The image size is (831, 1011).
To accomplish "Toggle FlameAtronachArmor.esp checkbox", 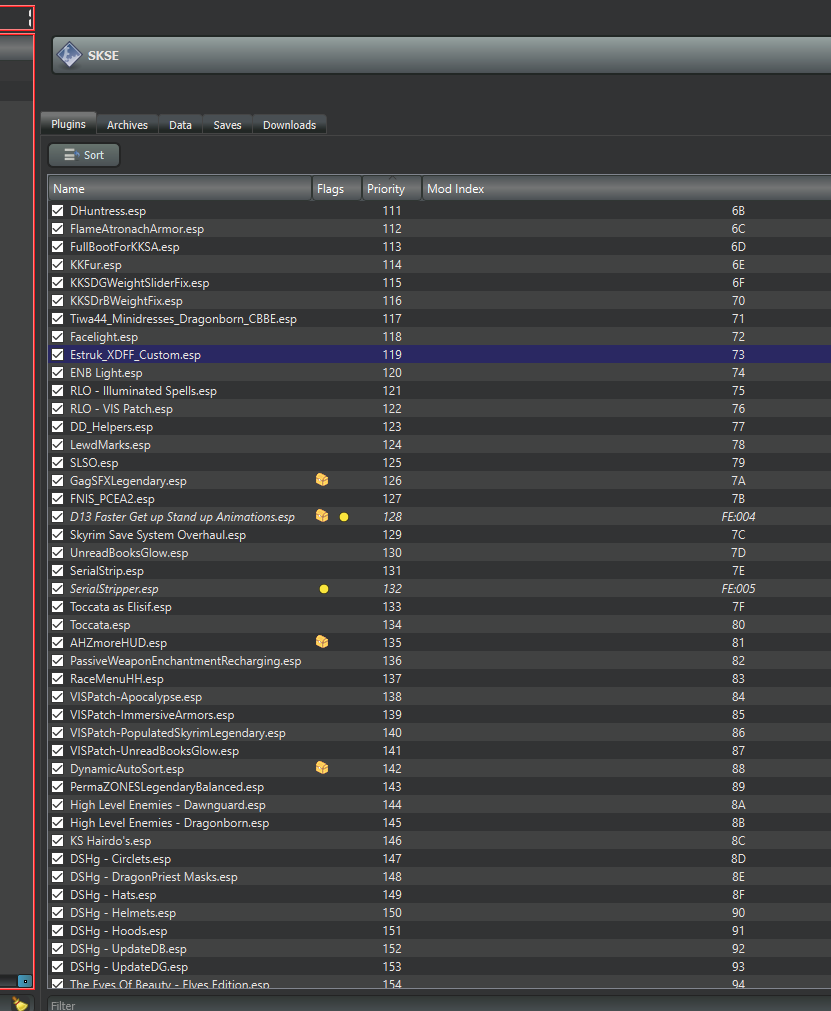I will click(x=57, y=228).
